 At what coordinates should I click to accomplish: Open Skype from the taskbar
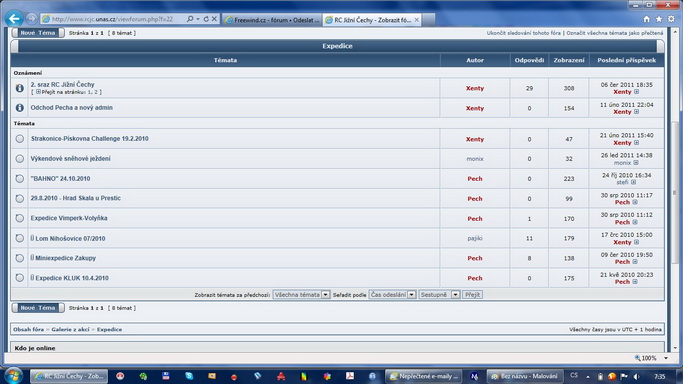189,376
